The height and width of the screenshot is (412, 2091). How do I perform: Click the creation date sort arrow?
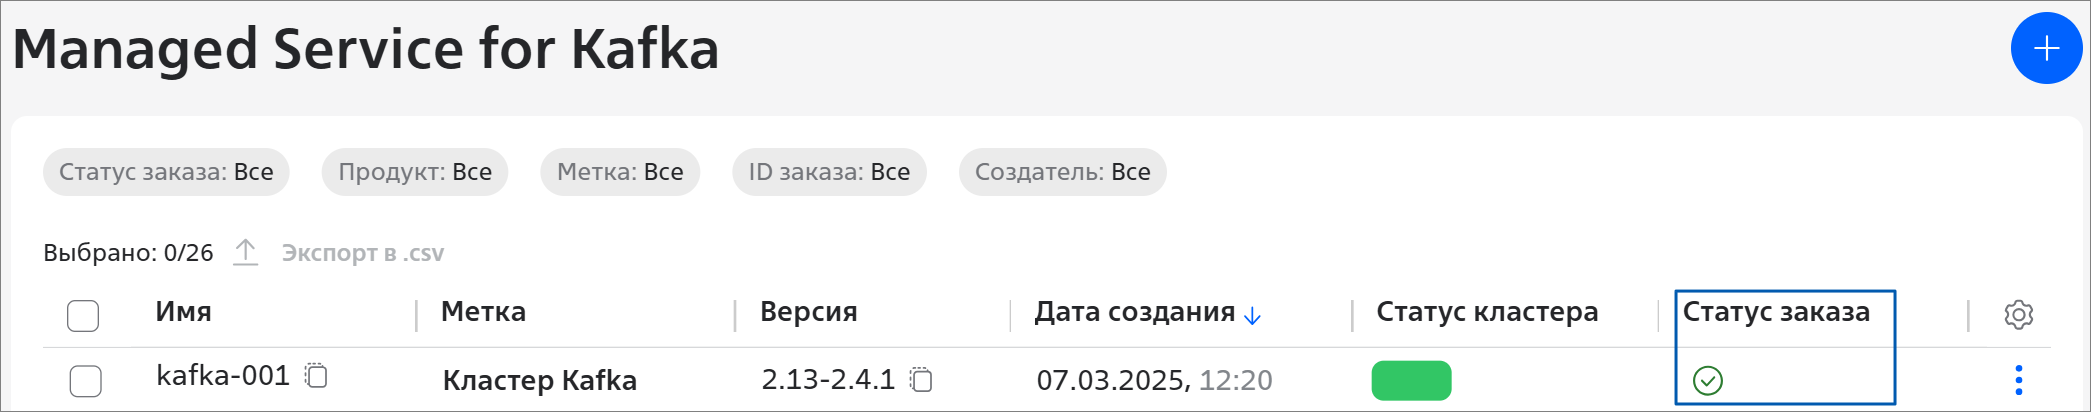(x=1252, y=316)
